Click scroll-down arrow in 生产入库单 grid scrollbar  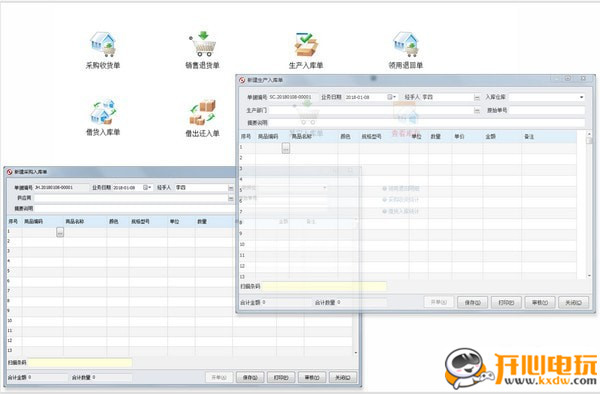coord(589,275)
